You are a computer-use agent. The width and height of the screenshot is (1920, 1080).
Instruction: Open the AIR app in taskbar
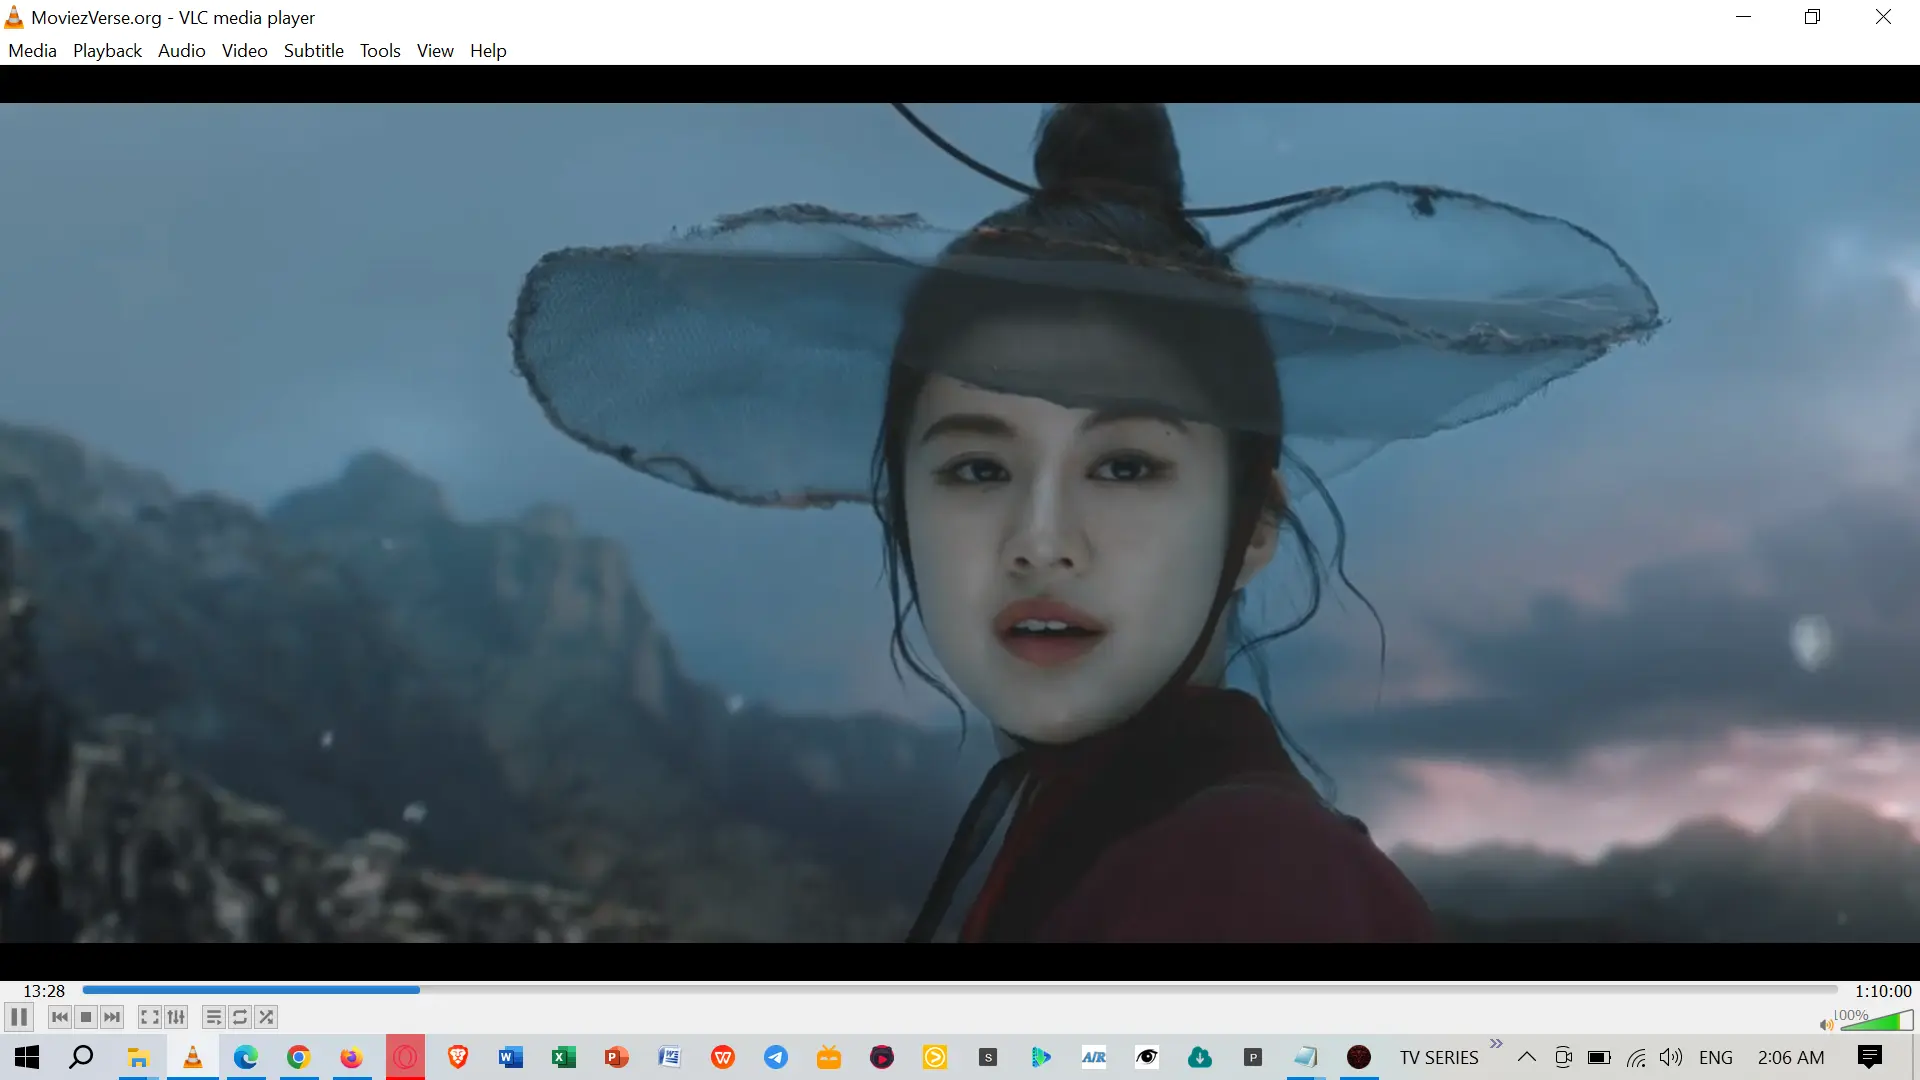point(1094,1057)
